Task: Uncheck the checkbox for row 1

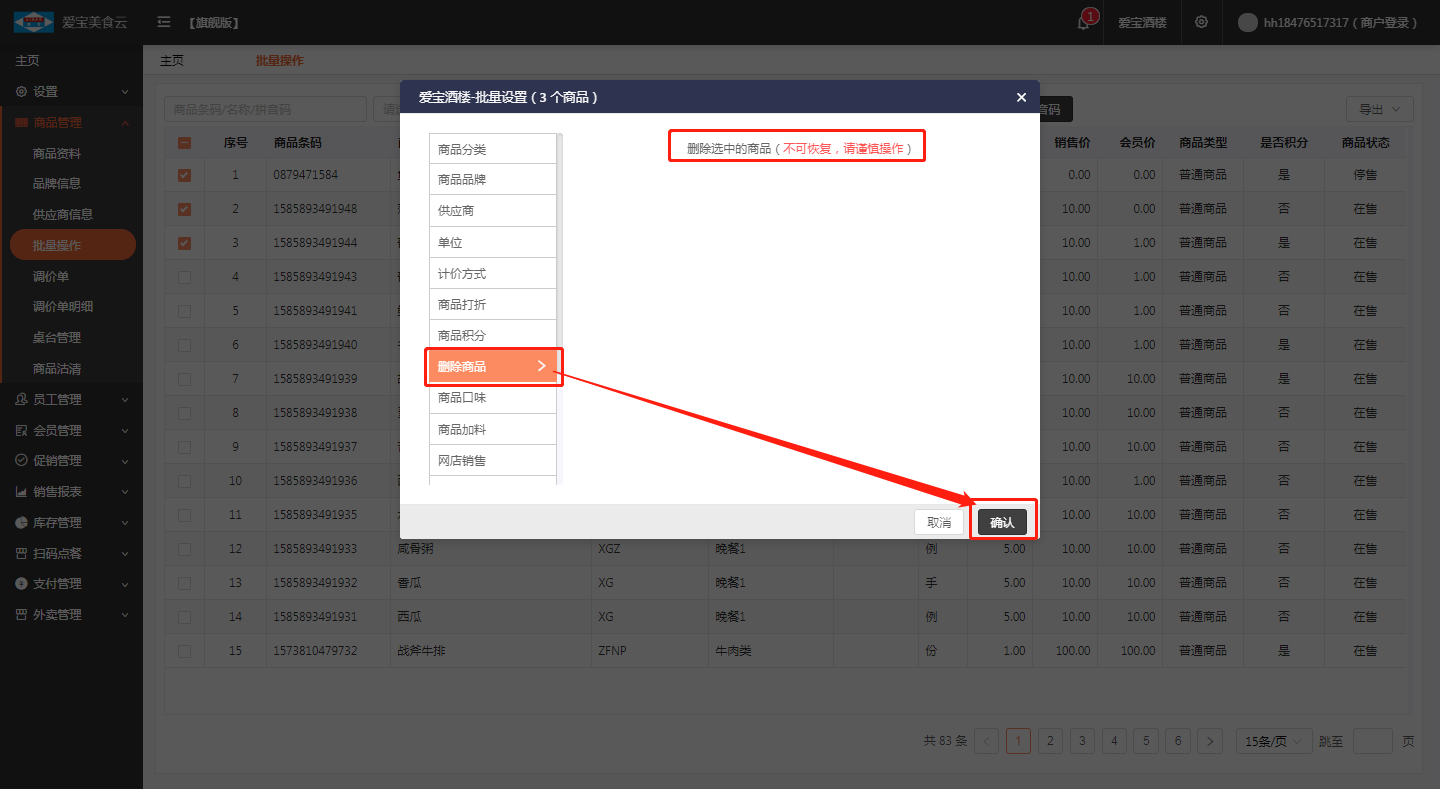Action: [184, 175]
